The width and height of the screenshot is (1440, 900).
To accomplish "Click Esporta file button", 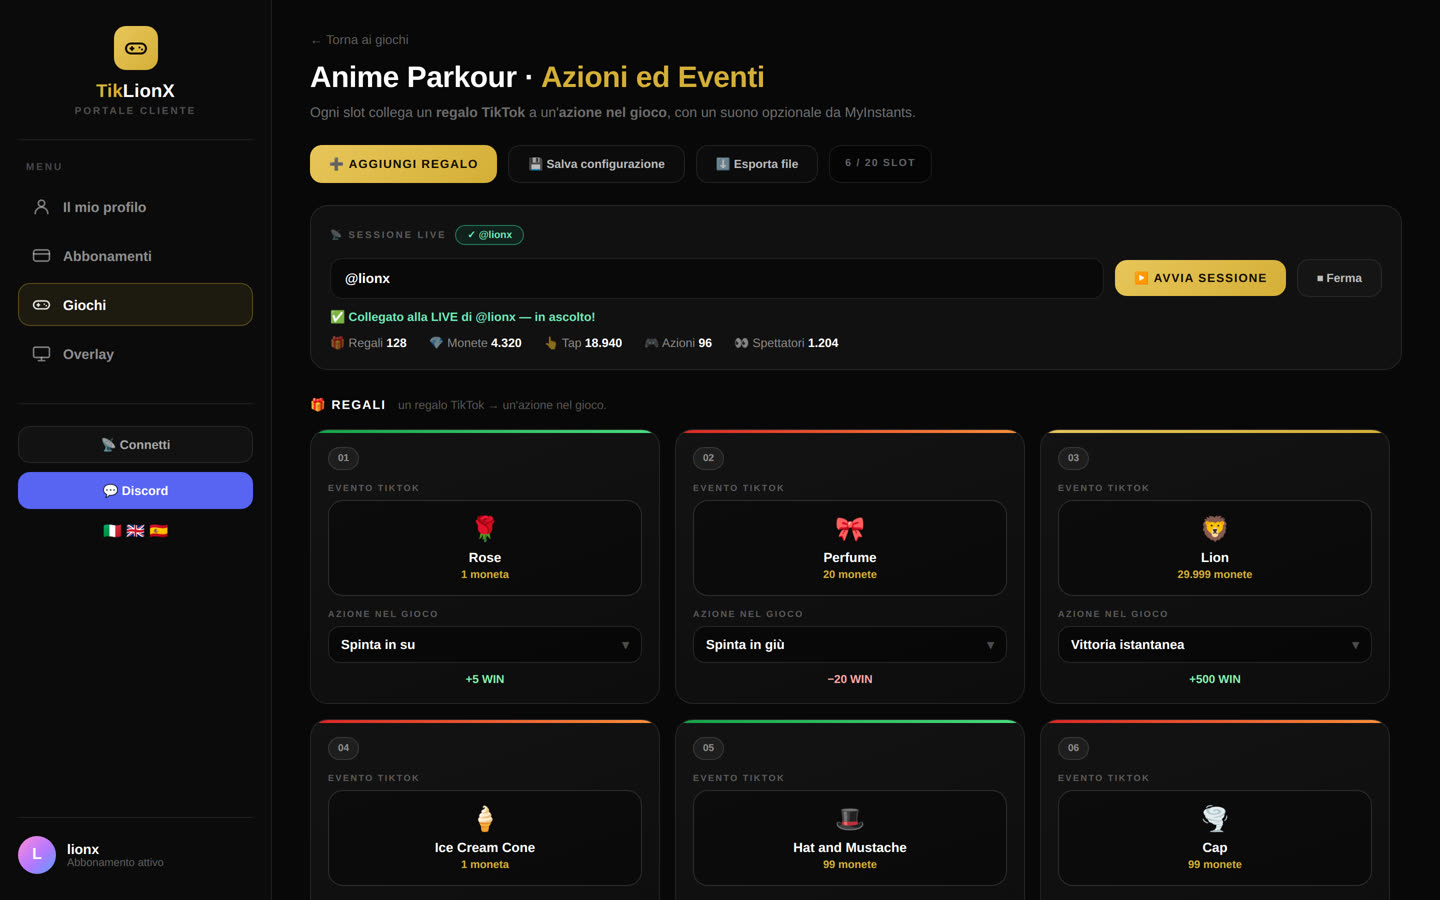I will coord(757,164).
